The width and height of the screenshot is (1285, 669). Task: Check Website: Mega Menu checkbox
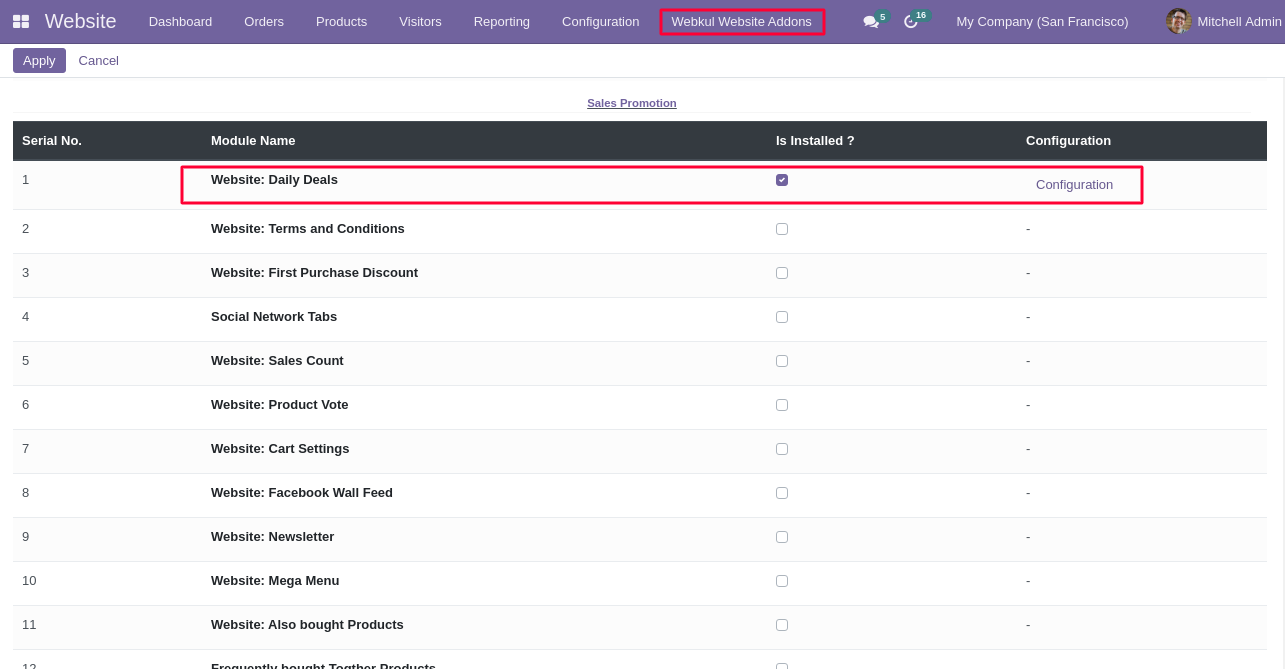pos(782,581)
